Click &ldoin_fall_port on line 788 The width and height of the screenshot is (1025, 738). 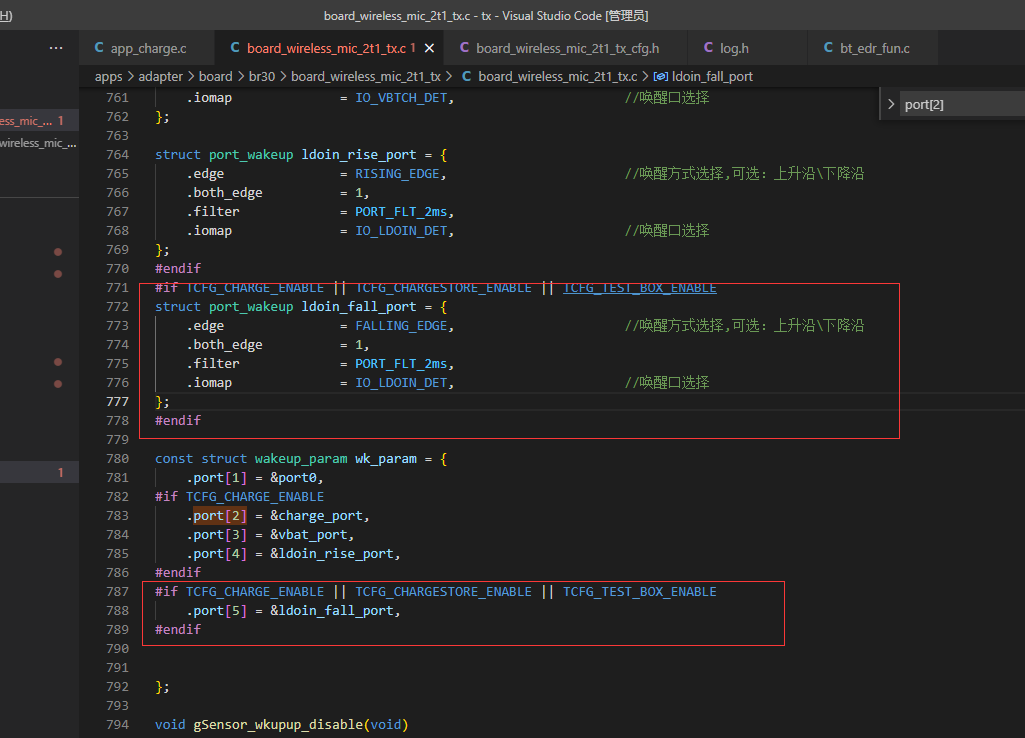pyautogui.click(x=331, y=611)
